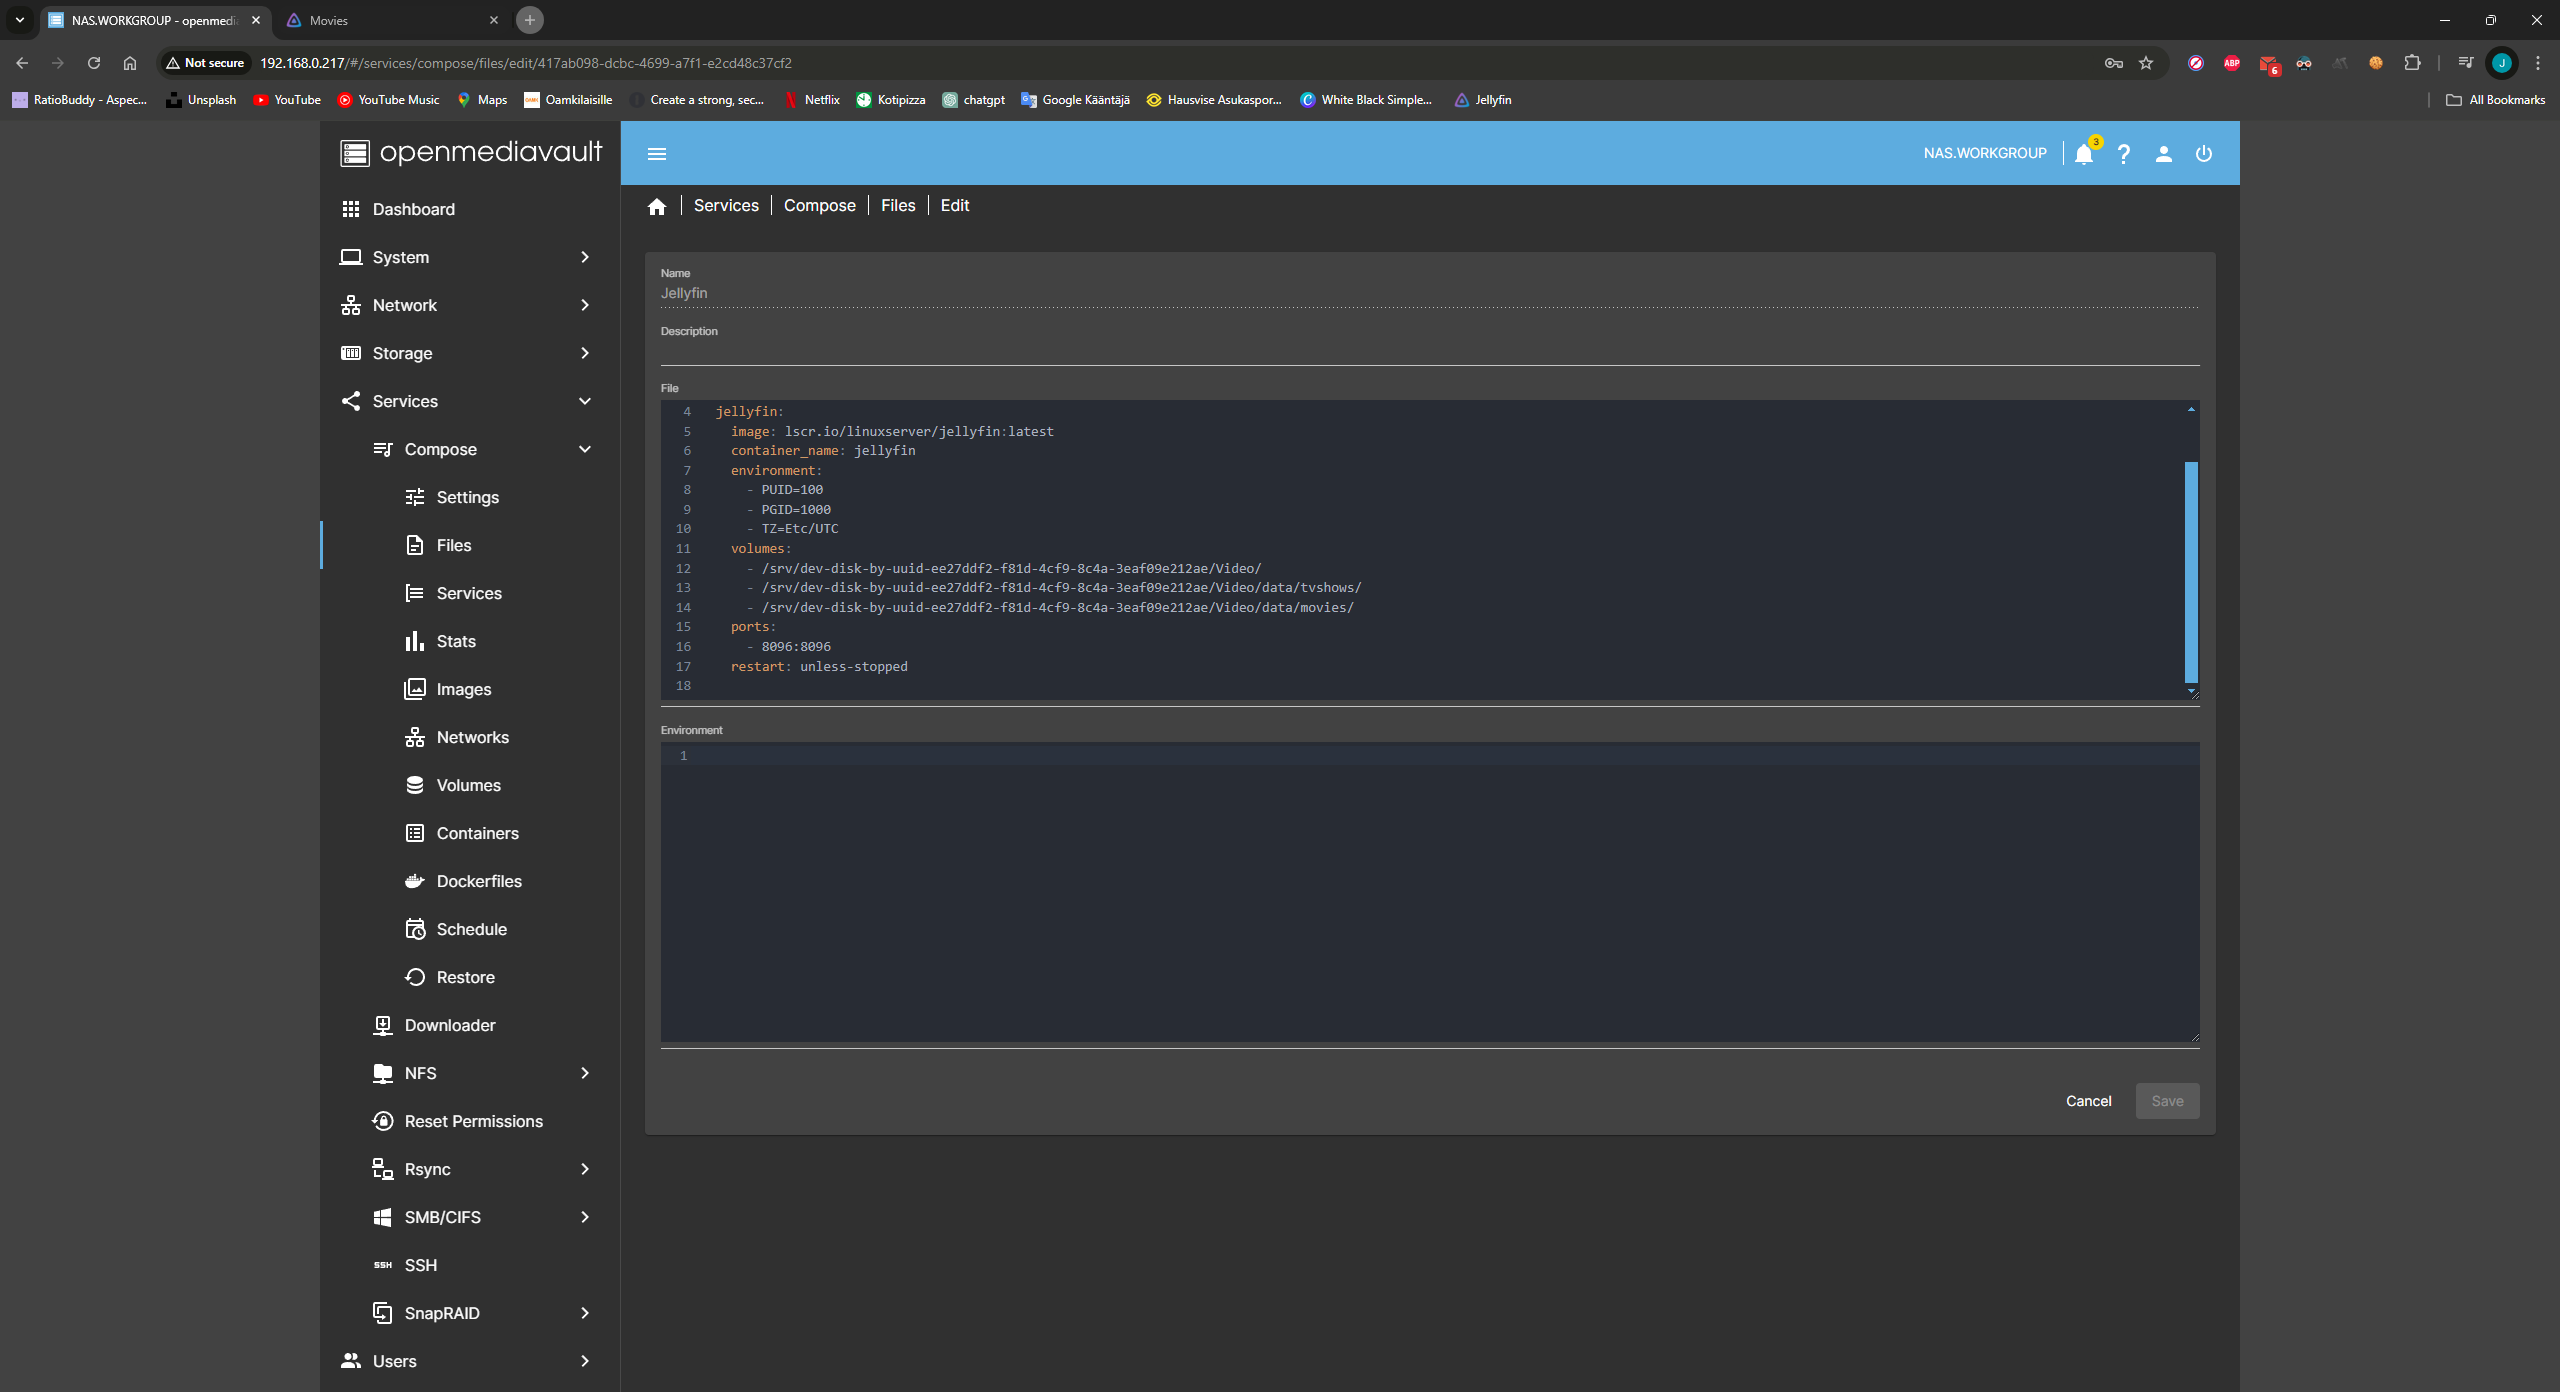The width and height of the screenshot is (2560, 1392).
Task: Open Dockerfiles in the sidebar
Action: (x=479, y=881)
